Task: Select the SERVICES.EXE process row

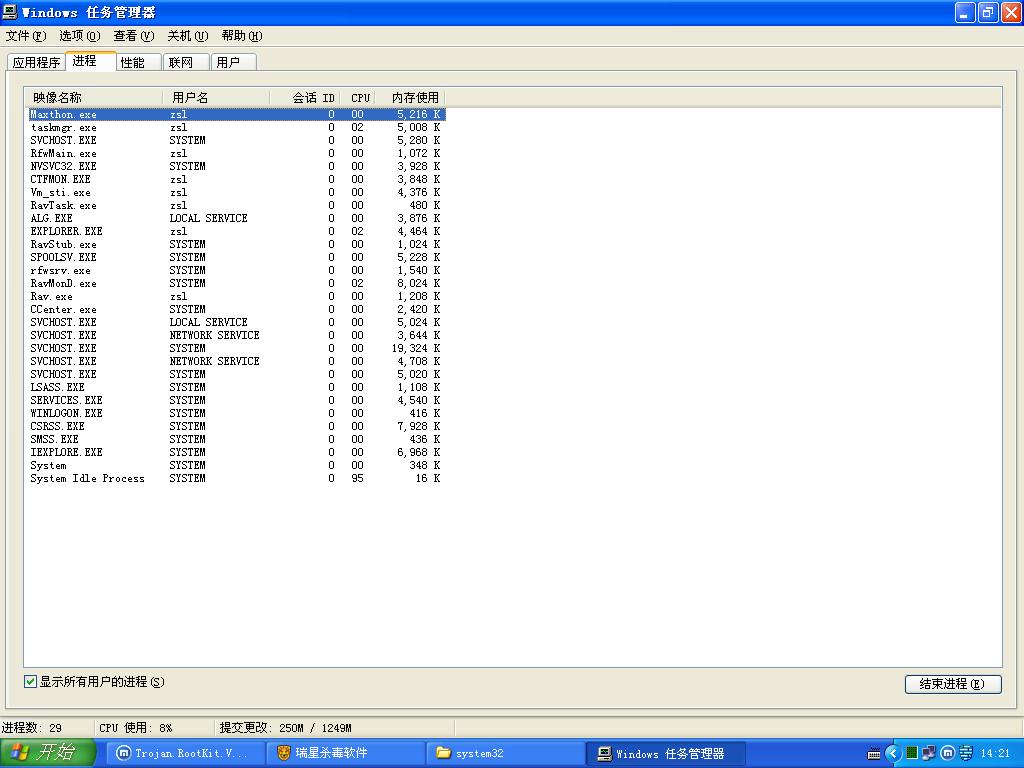Action: pyautogui.click(x=236, y=400)
